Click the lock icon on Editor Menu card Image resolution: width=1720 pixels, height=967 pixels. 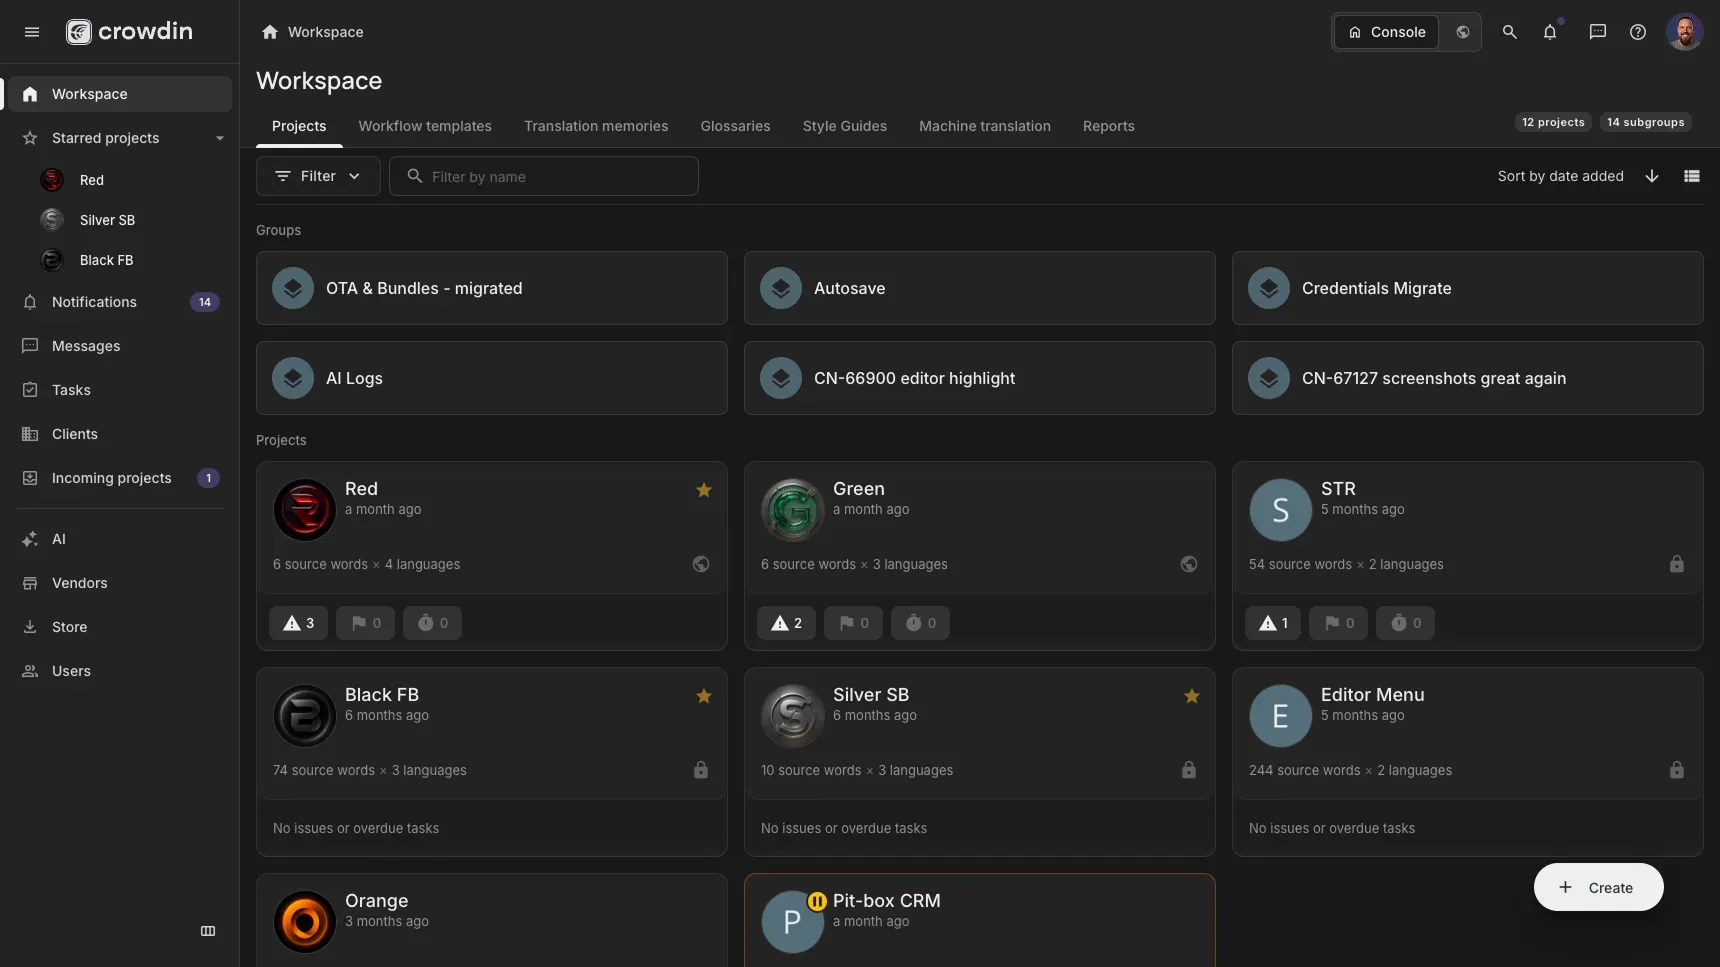tap(1677, 770)
